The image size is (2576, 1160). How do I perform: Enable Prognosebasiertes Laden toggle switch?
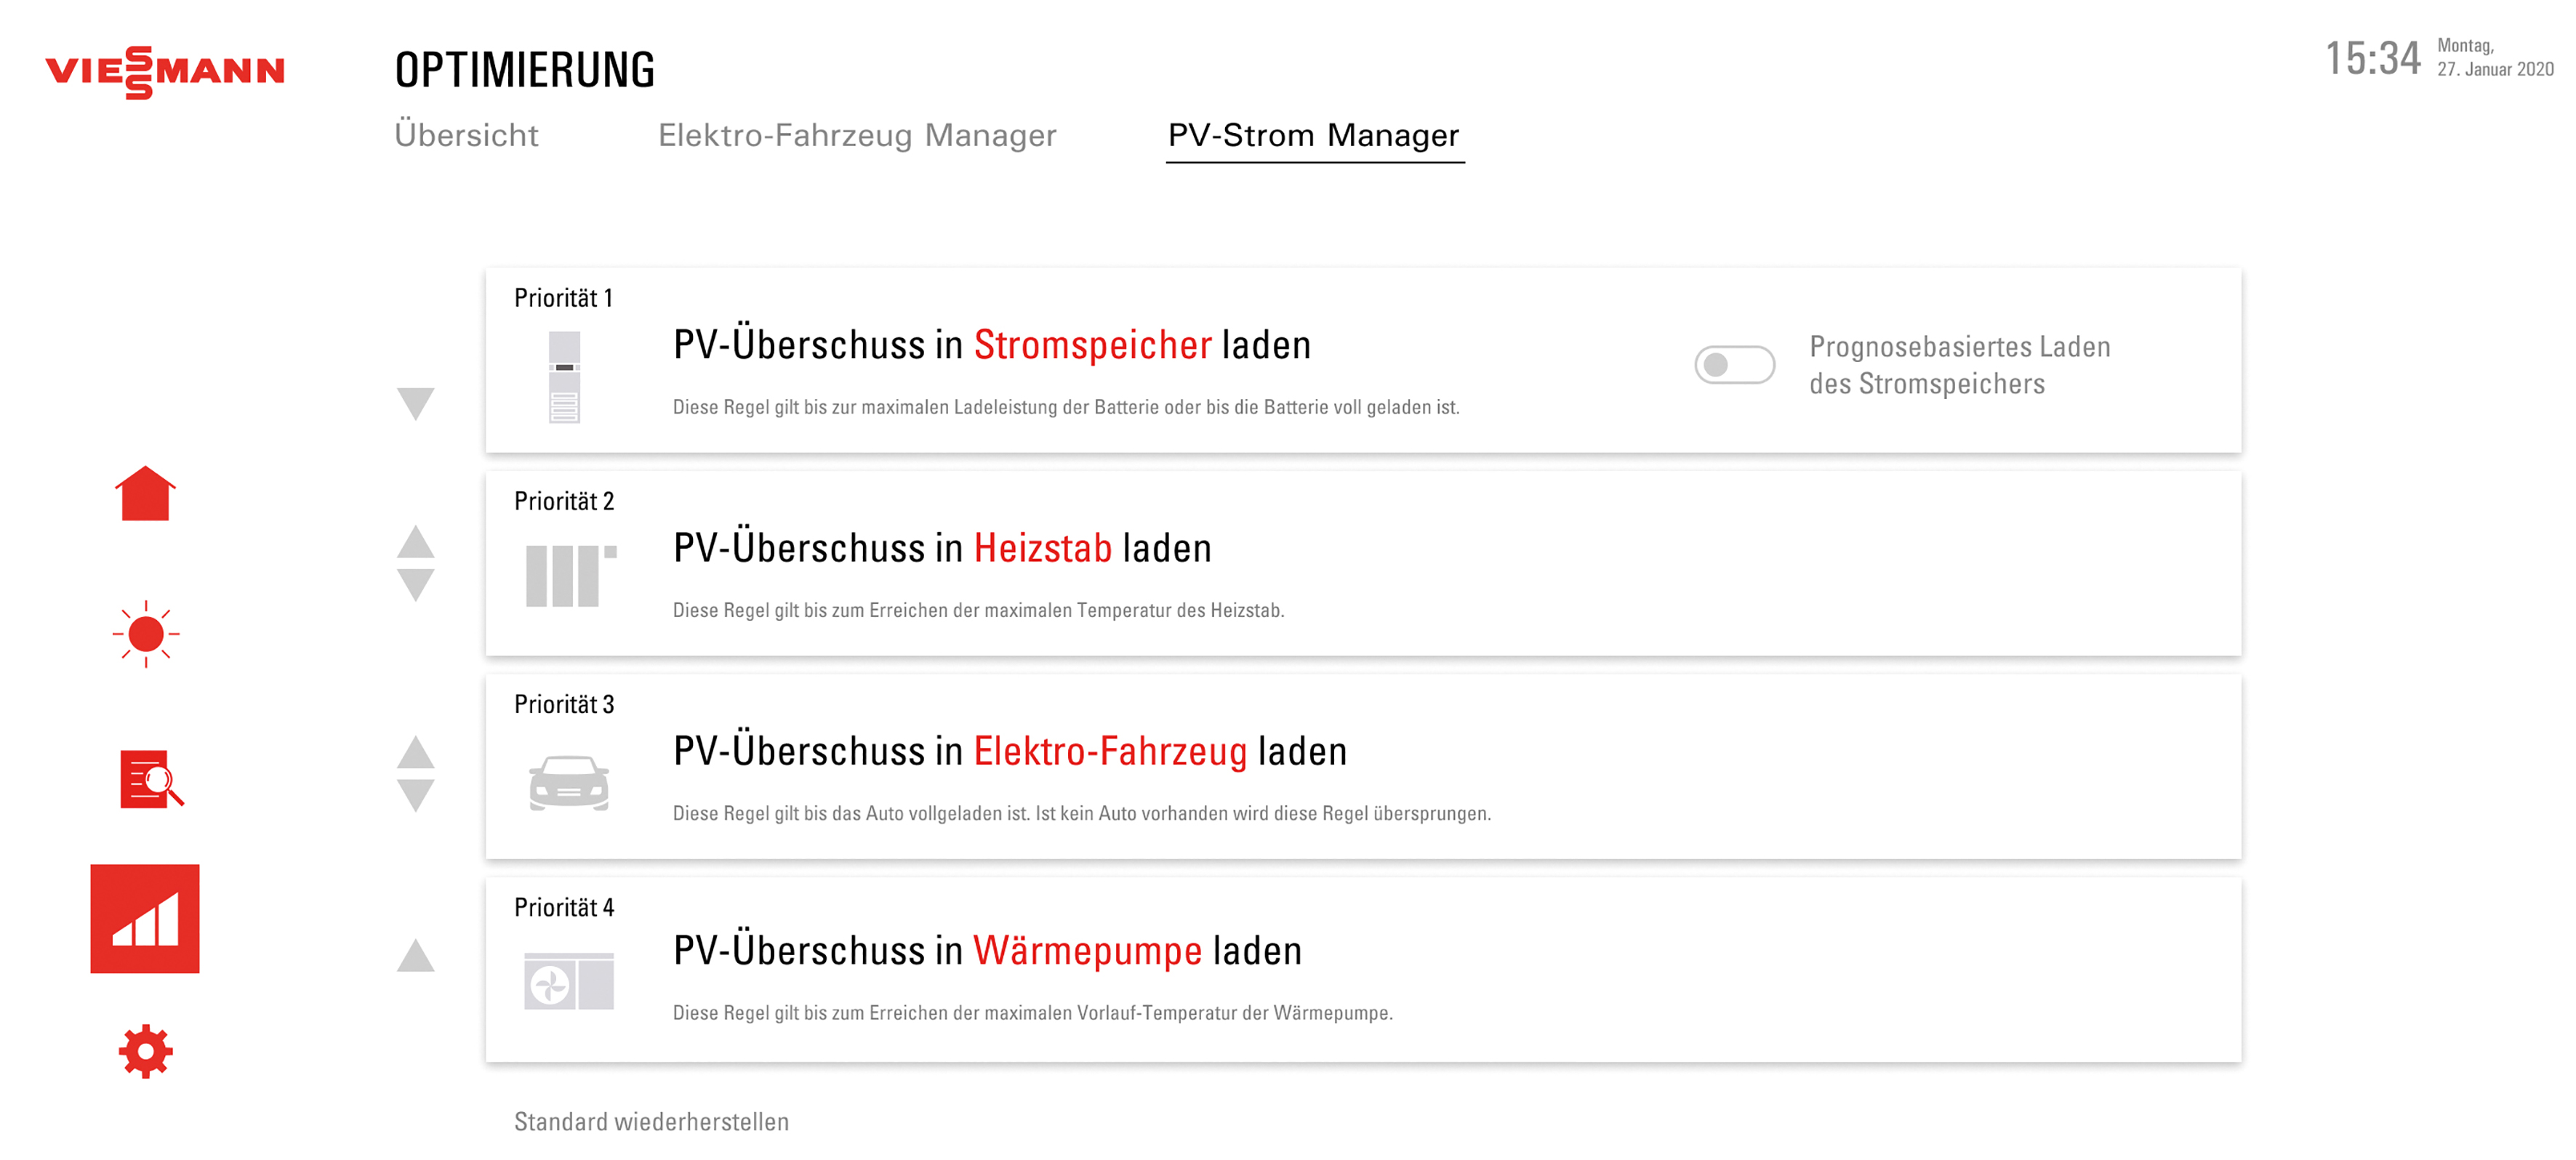pos(1734,365)
